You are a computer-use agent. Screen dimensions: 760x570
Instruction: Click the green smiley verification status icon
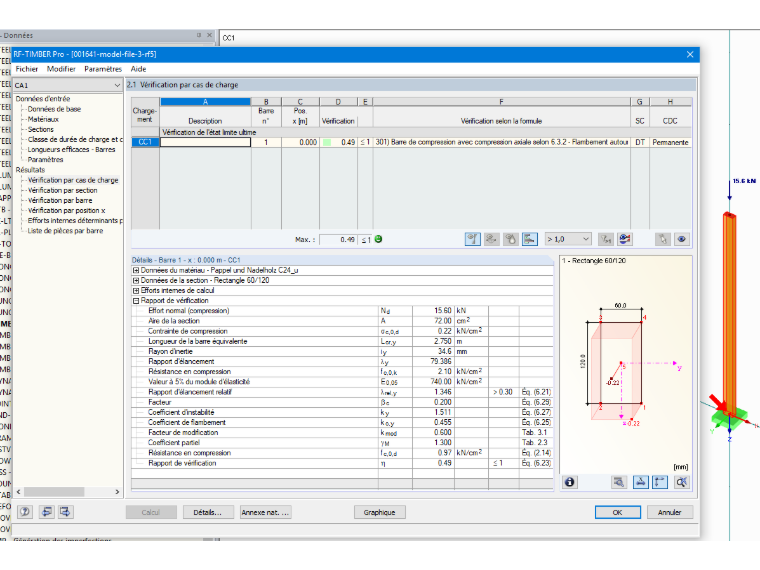tap(379, 239)
